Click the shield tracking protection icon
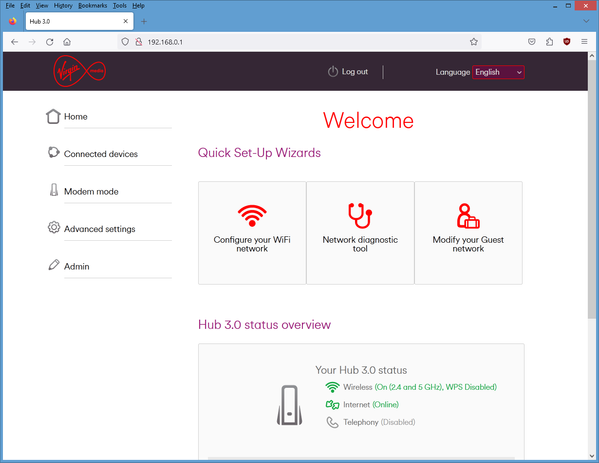Image resolution: width=599 pixels, height=463 pixels. coord(125,42)
